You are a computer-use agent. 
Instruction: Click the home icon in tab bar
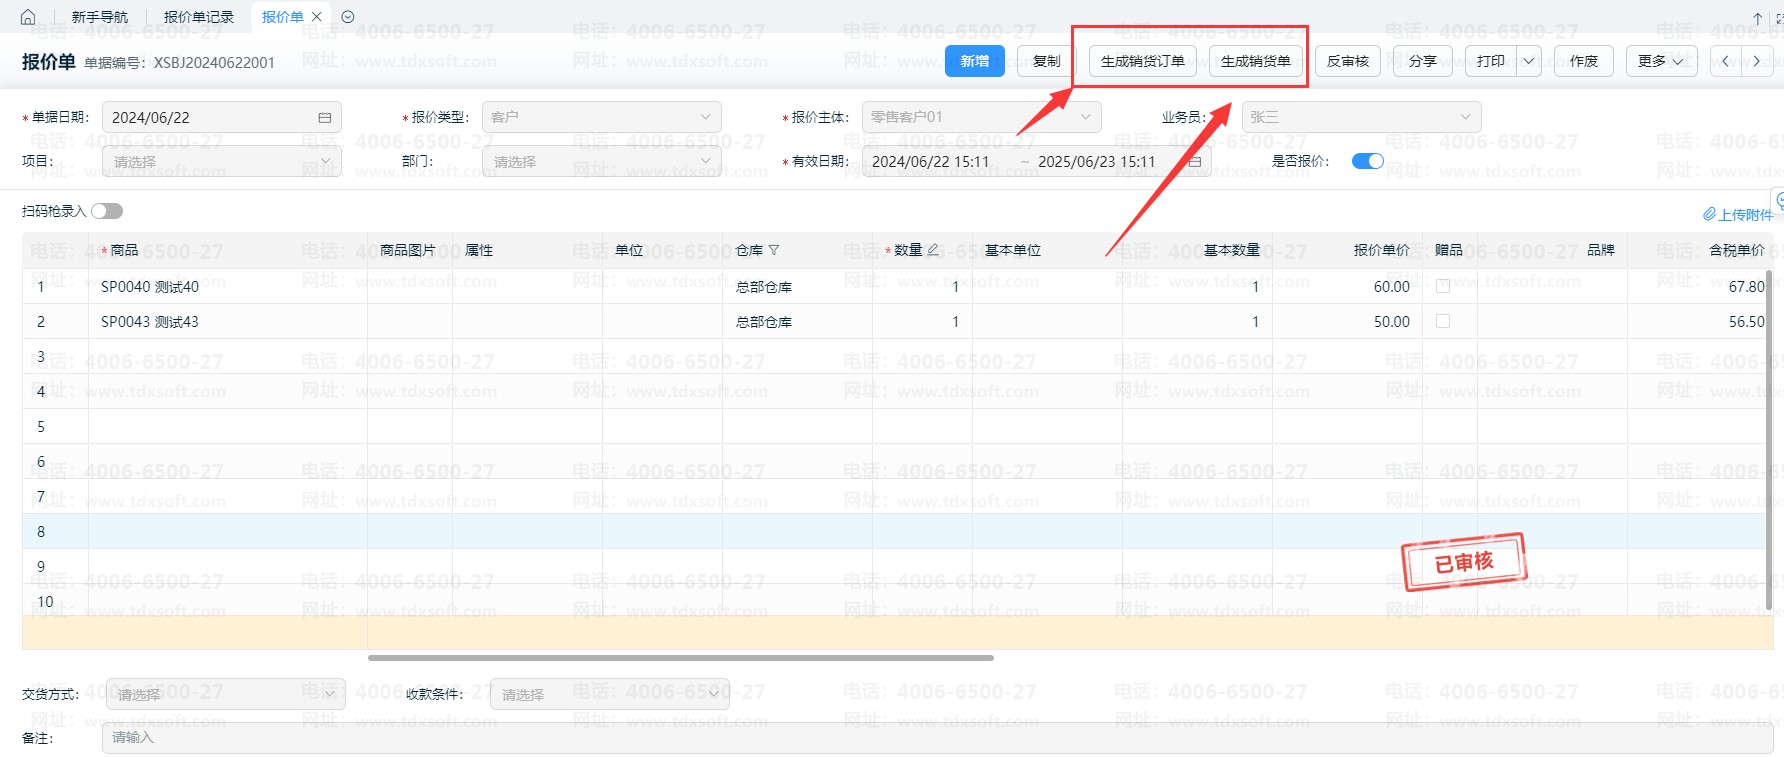[28, 17]
